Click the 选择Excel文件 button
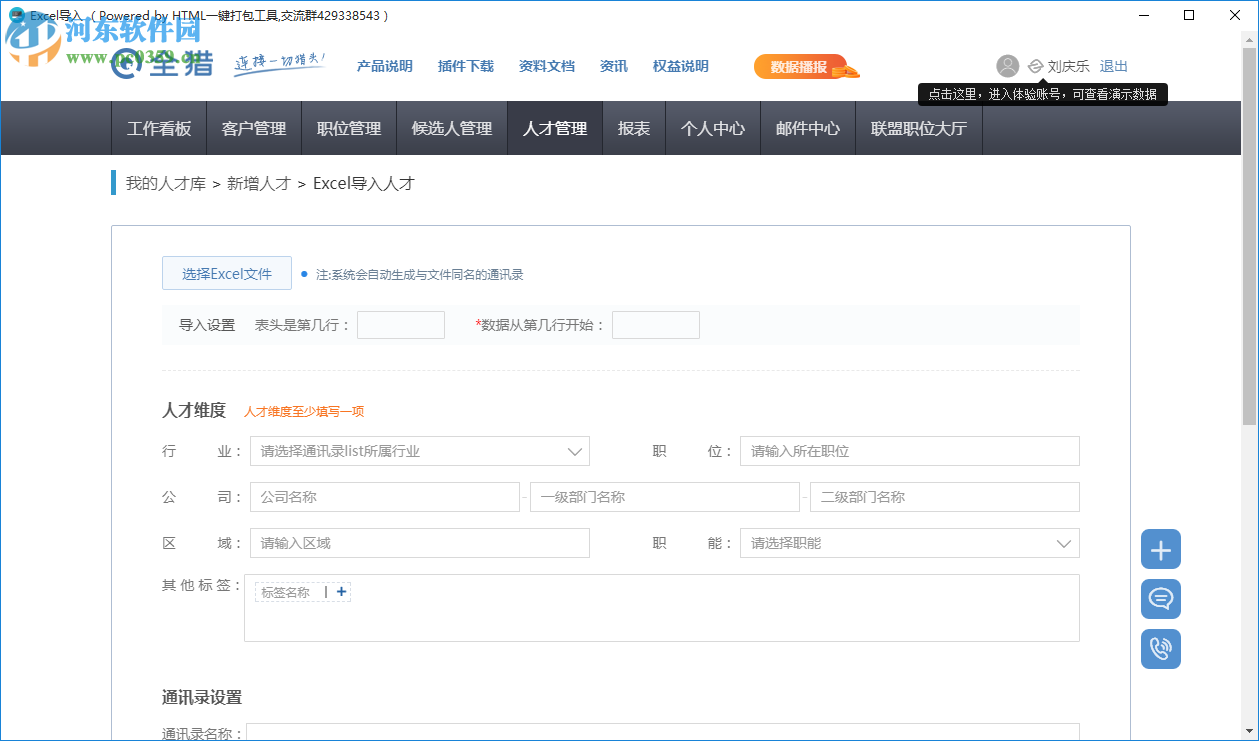 tap(226, 272)
